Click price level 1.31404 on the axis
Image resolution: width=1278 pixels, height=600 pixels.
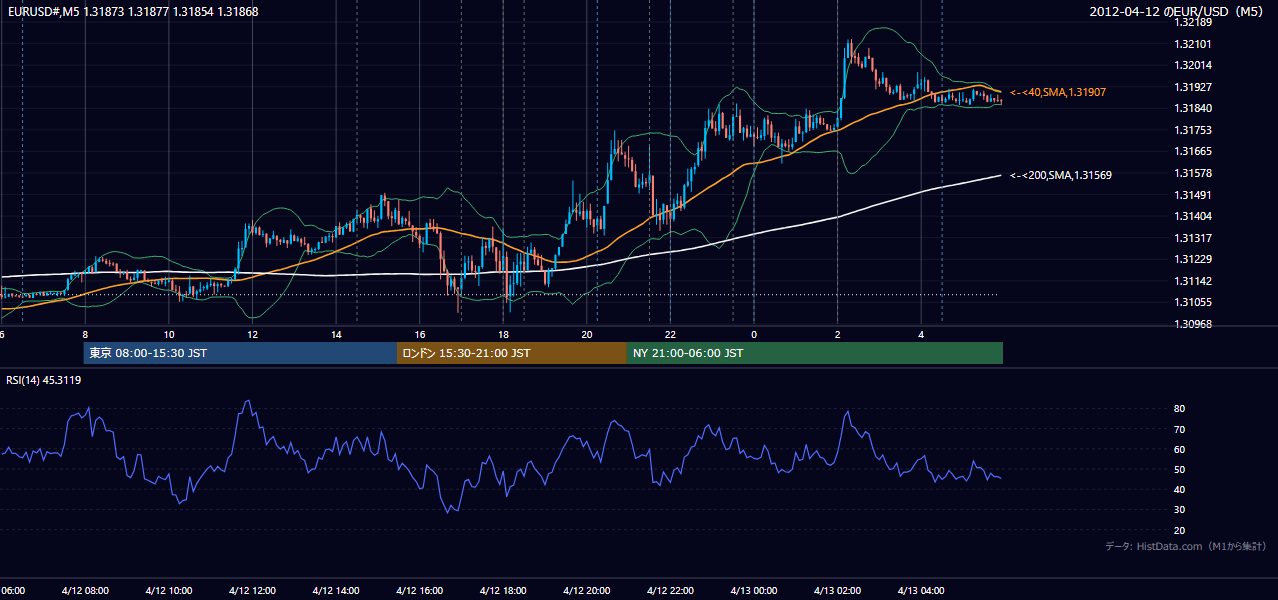point(1193,216)
